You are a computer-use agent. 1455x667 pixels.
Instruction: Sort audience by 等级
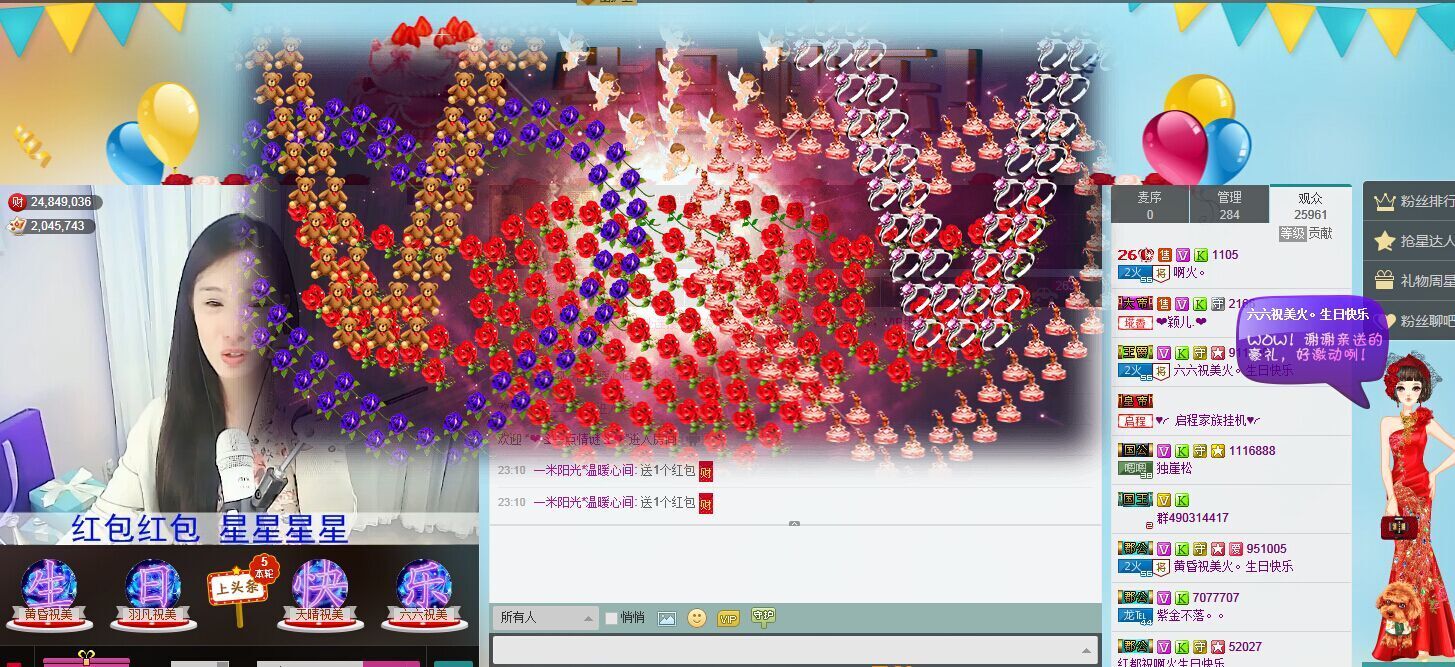point(1292,233)
